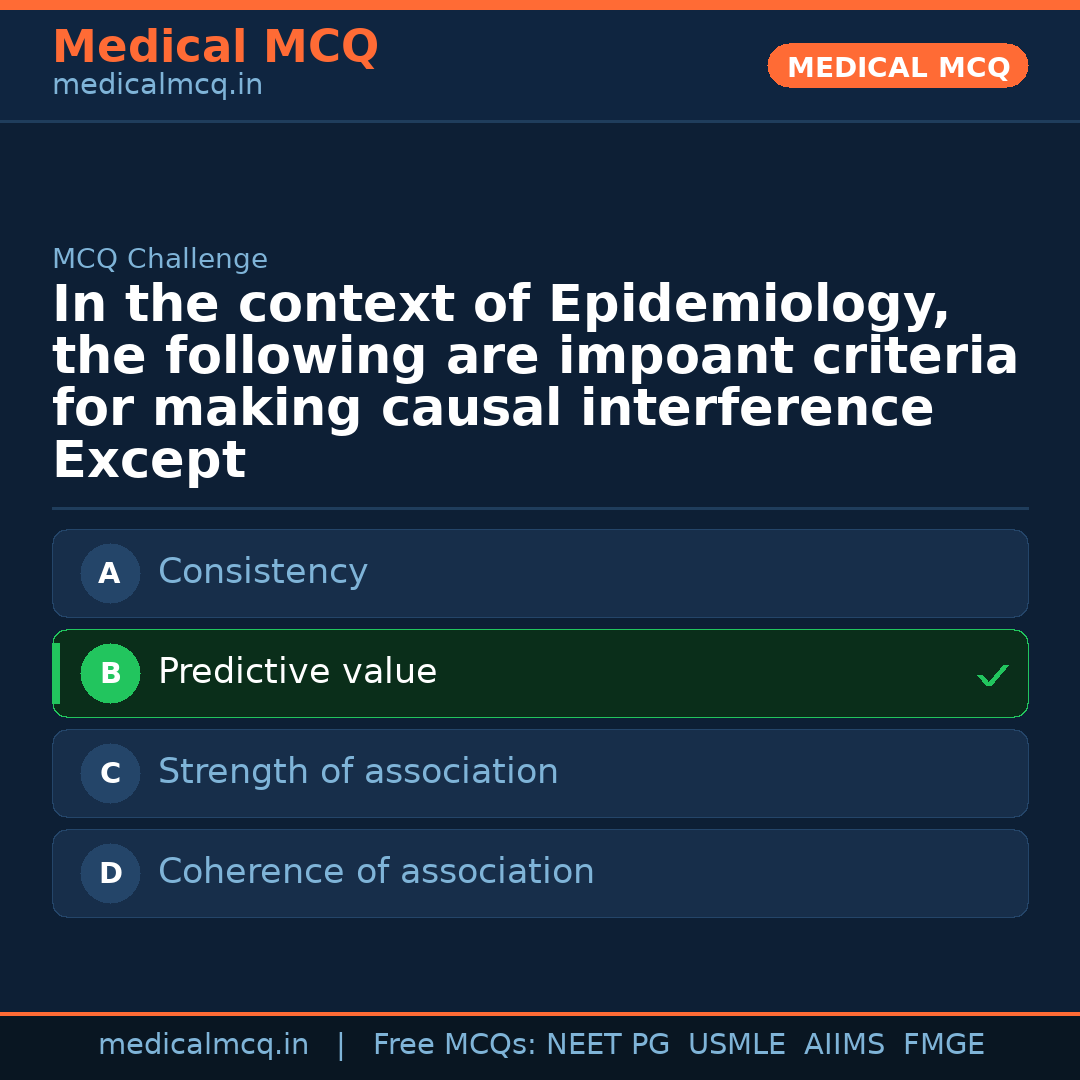The height and width of the screenshot is (1080, 1080).
Task: Click the letter D circle badge
Action: tap(110, 874)
